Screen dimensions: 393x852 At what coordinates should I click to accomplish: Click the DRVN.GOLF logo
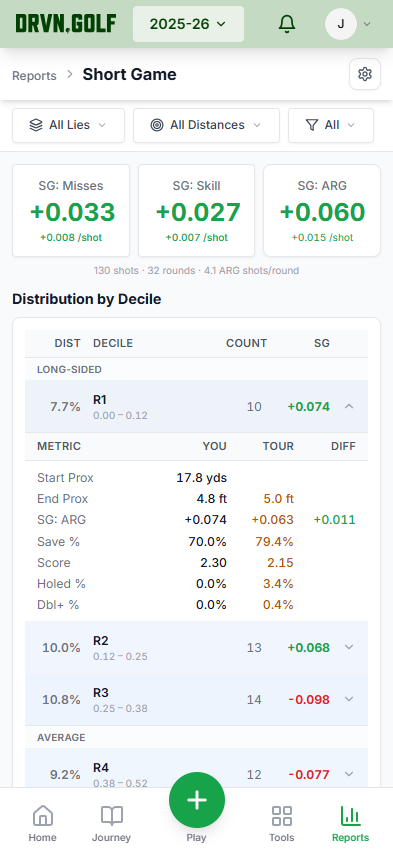click(66, 24)
